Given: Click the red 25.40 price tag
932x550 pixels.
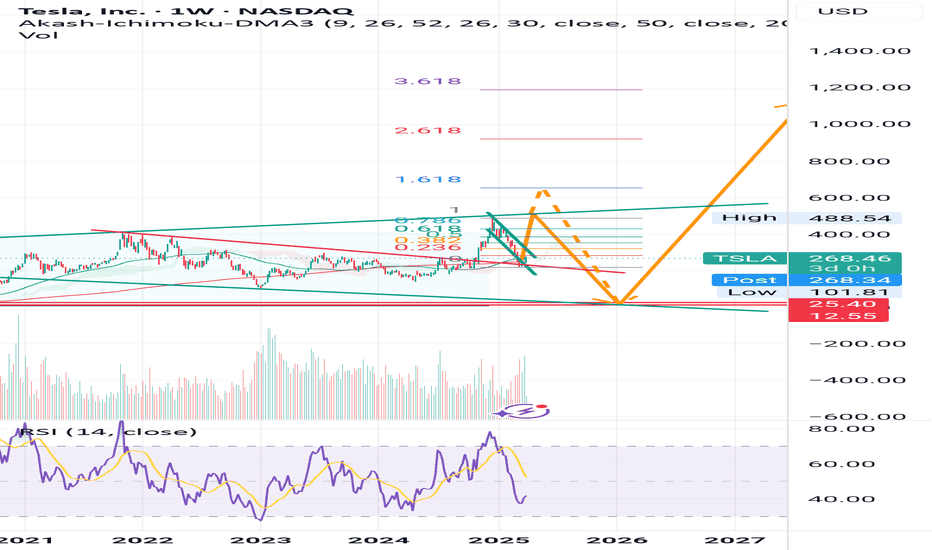Looking at the screenshot, I should click(x=838, y=304).
